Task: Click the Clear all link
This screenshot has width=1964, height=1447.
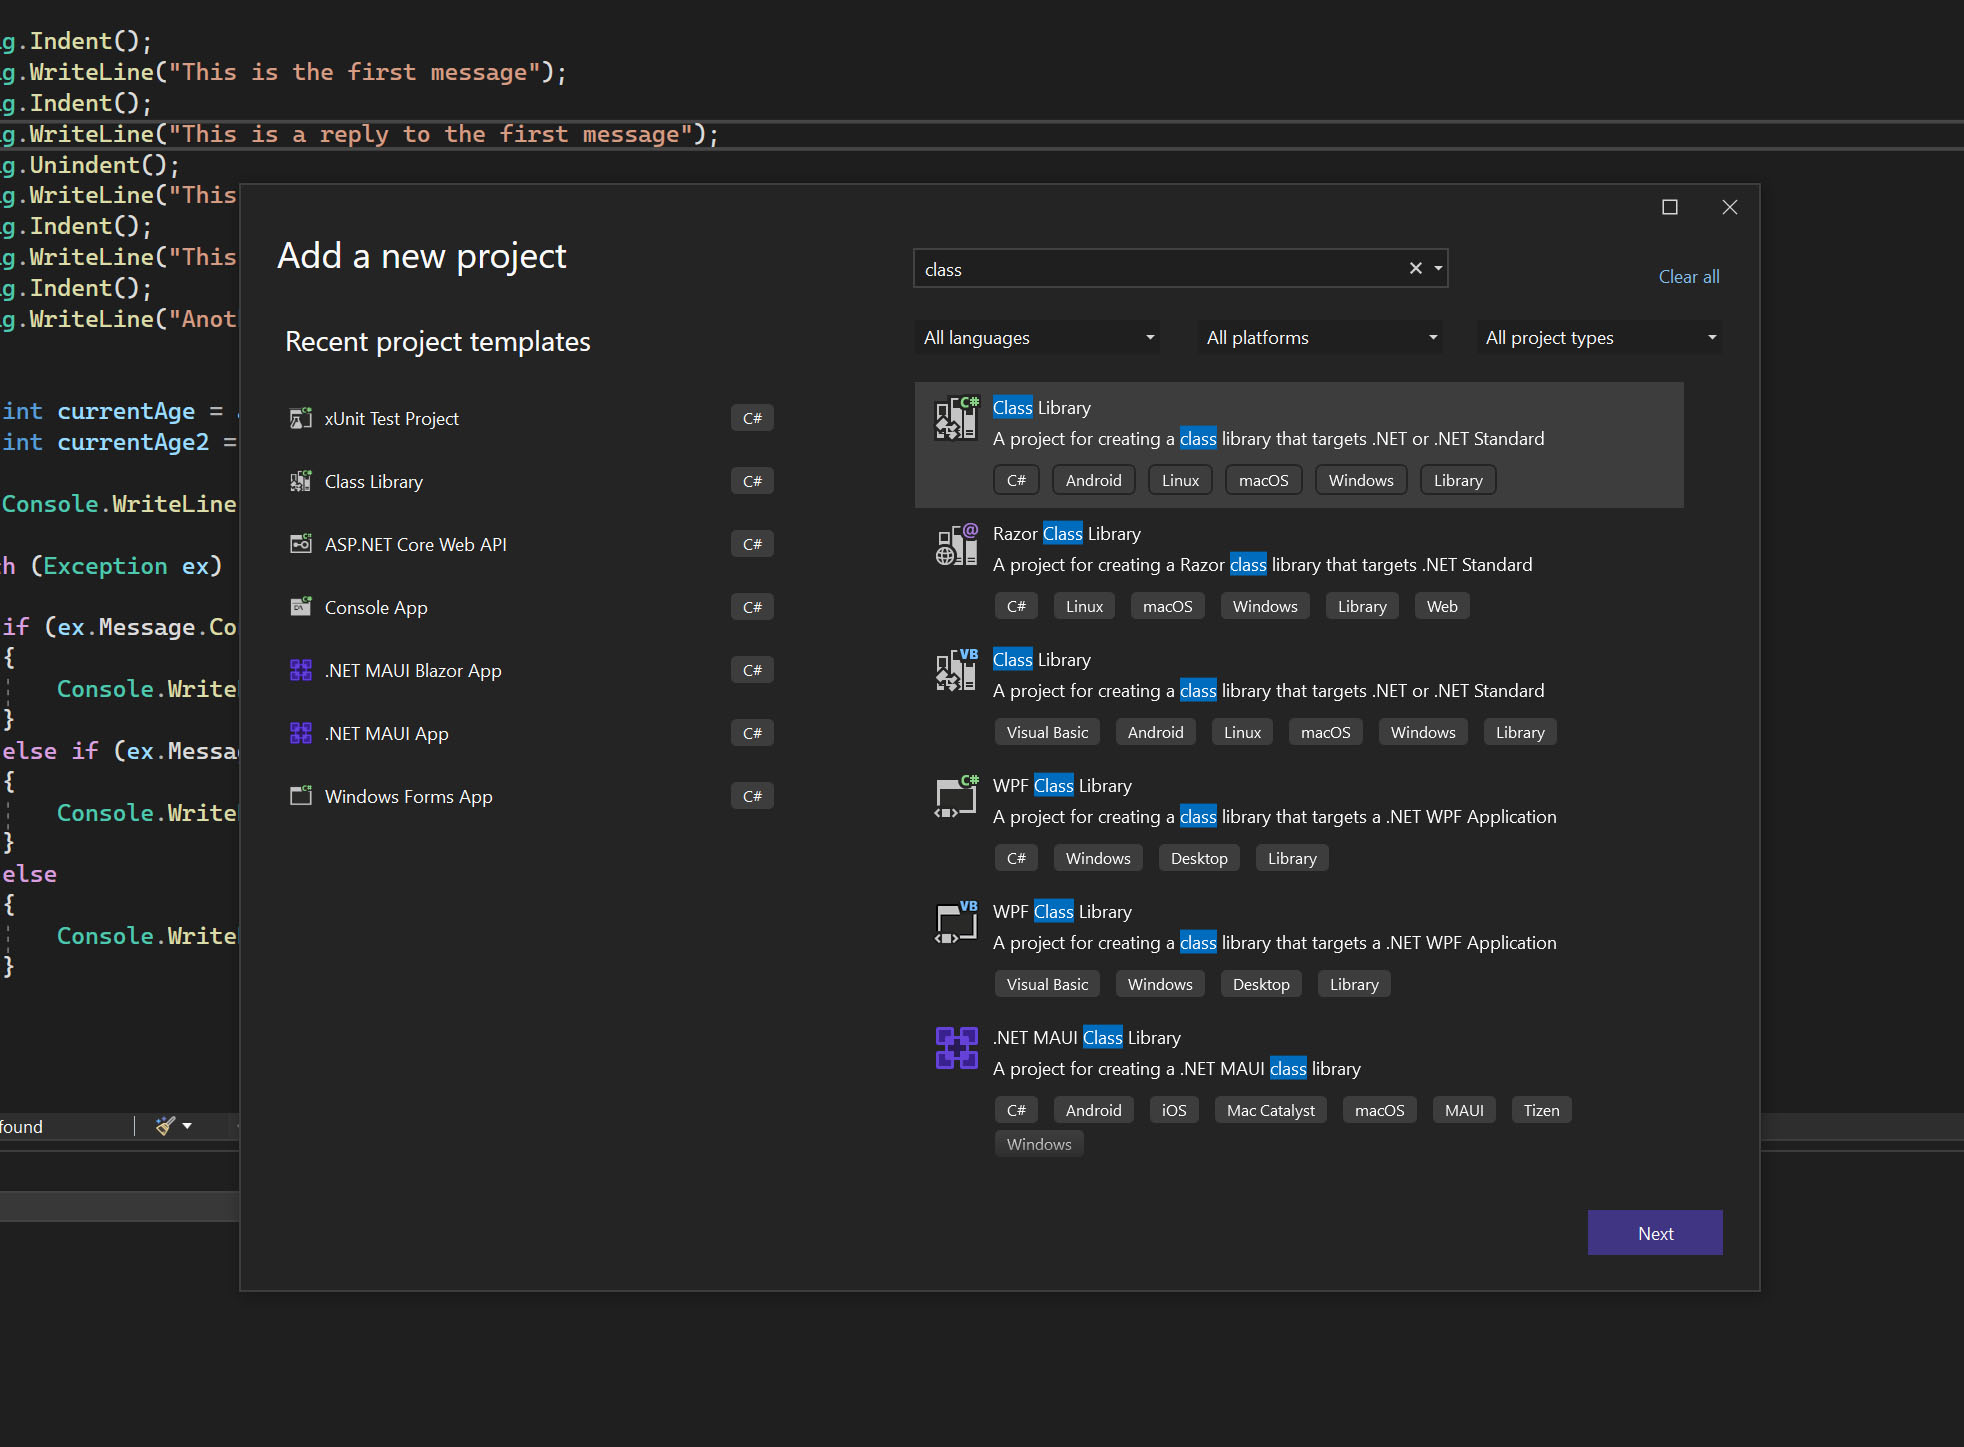Action: [x=1688, y=277]
